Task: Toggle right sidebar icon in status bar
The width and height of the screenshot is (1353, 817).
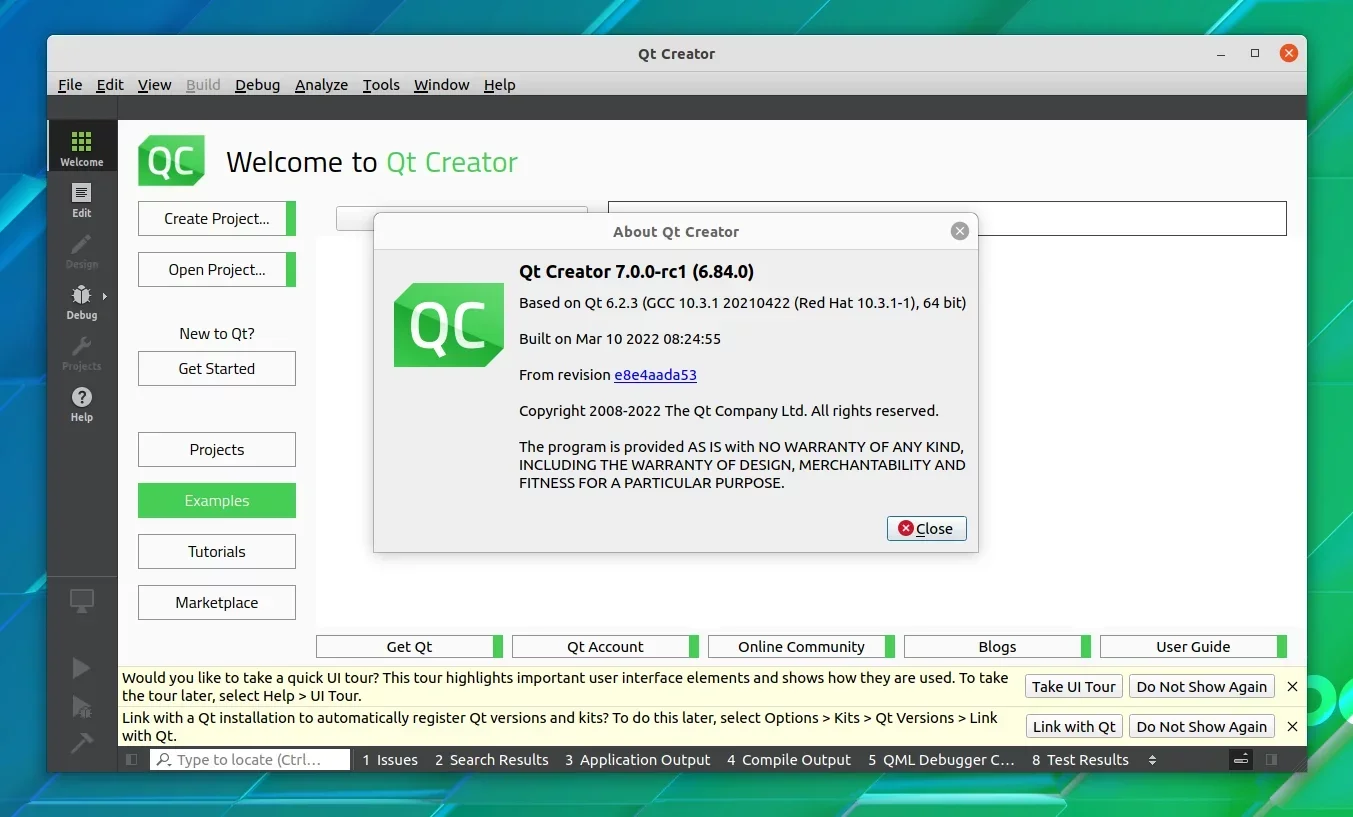Action: (x=1271, y=760)
